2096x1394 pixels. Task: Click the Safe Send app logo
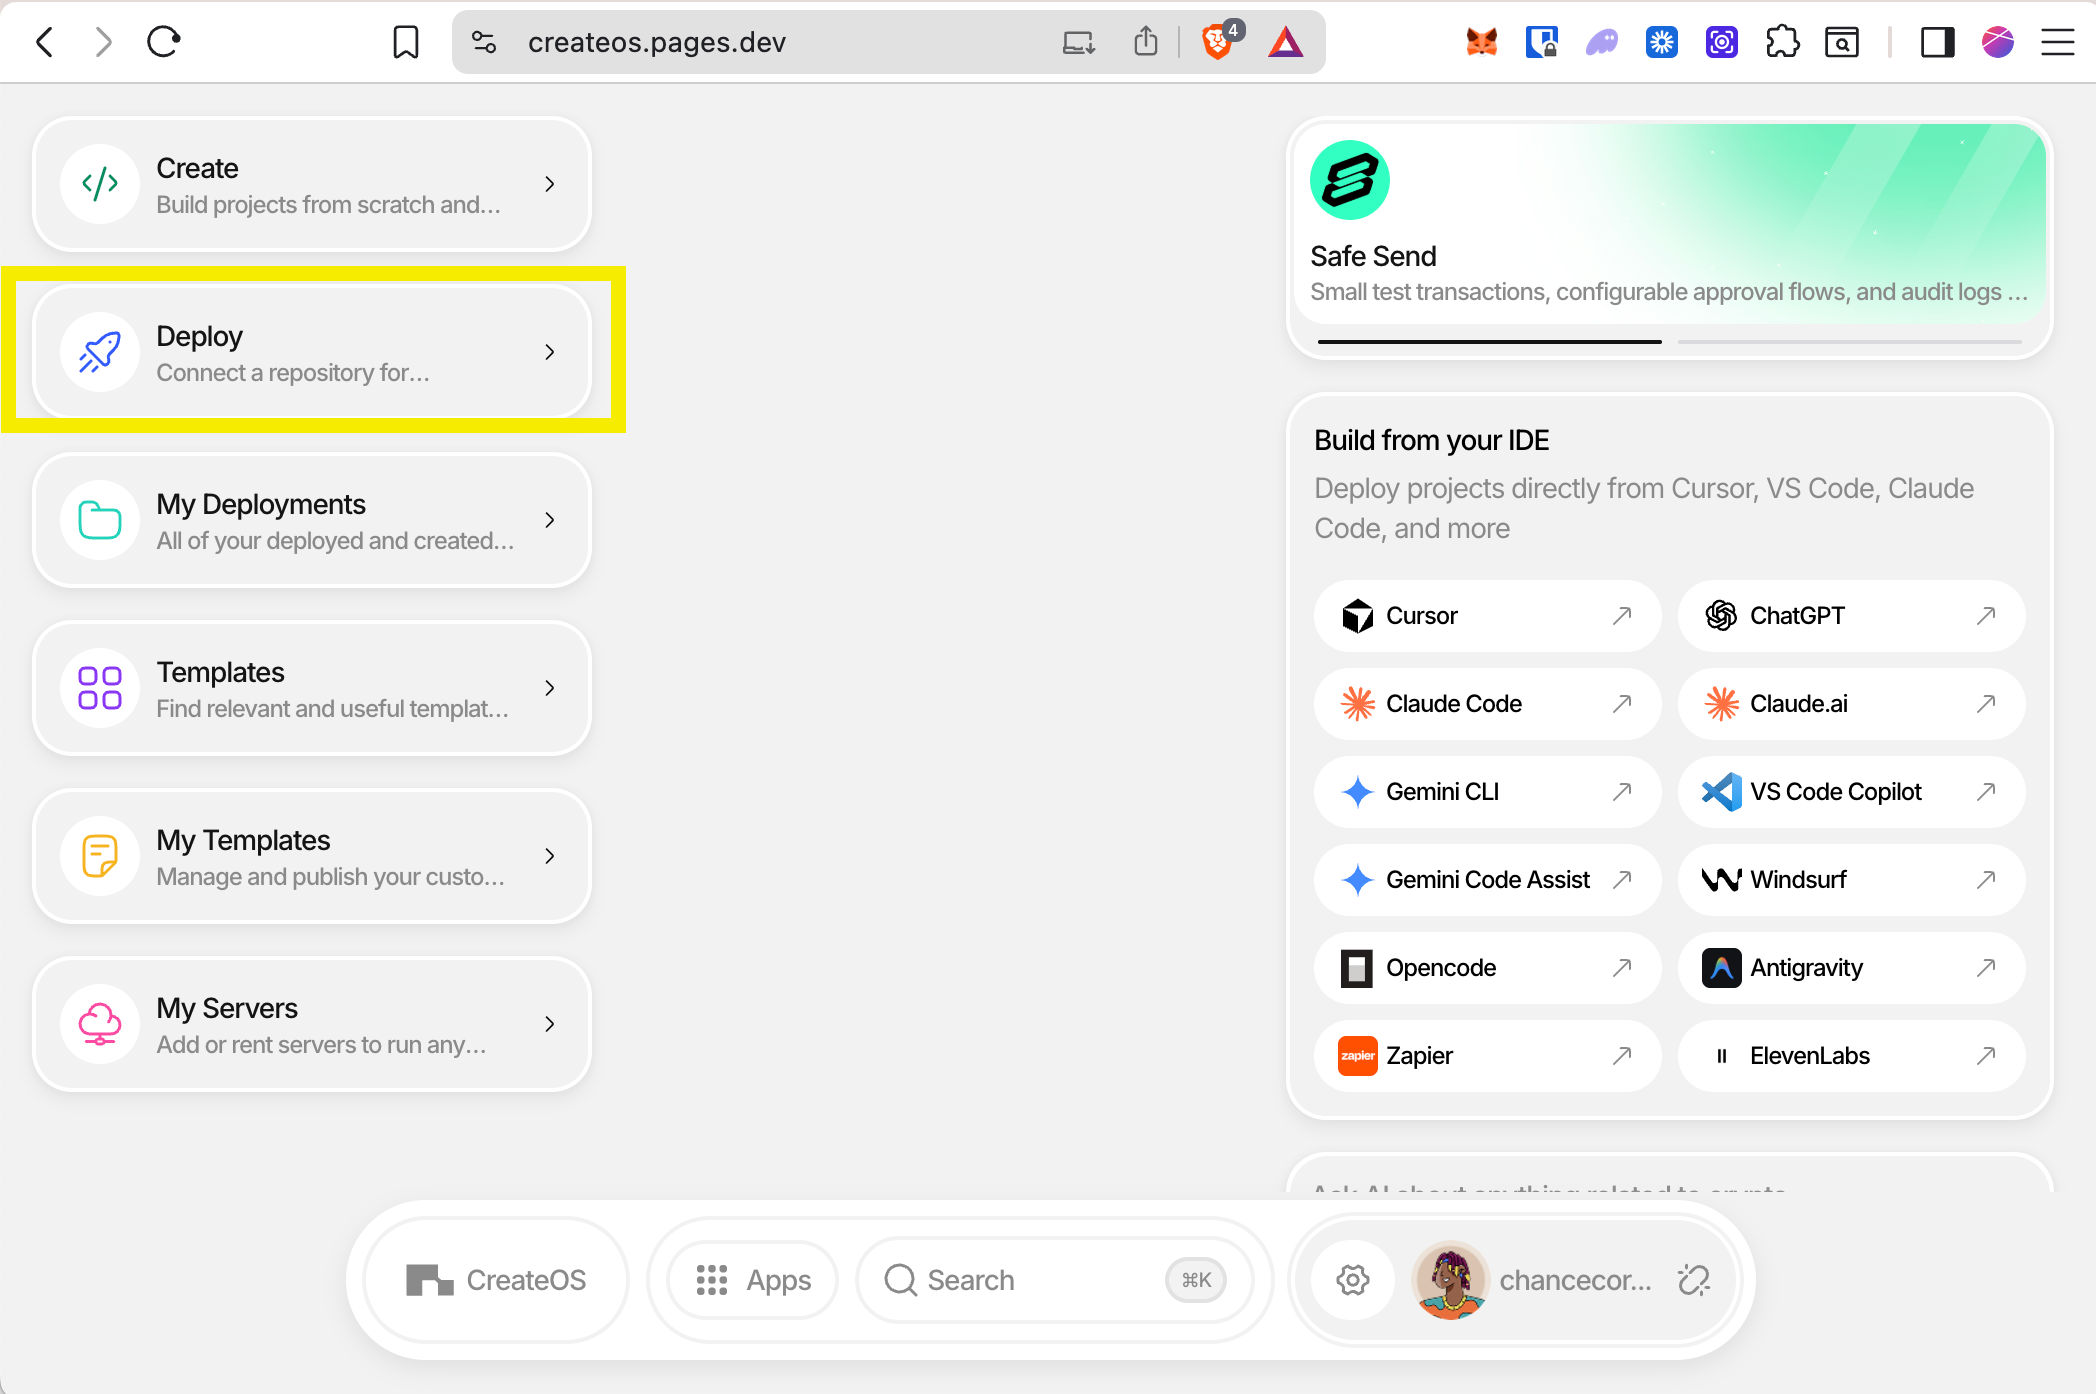point(1350,181)
